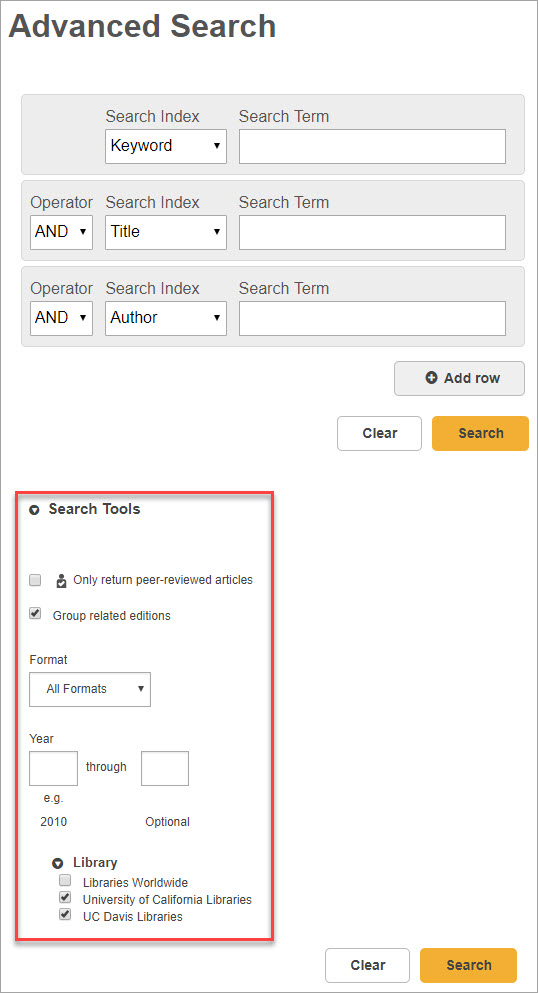Click the plus icon on Add row
Screen dimensions: 538x993
coord(431,378)
